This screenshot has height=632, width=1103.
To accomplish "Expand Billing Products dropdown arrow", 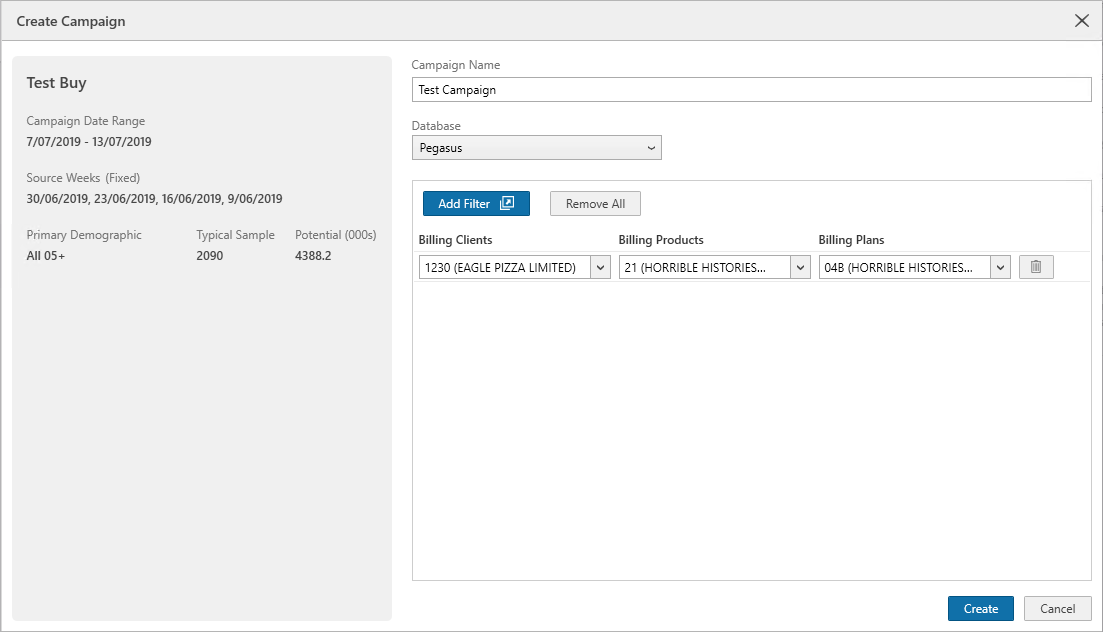I will (x=800, y=267).
